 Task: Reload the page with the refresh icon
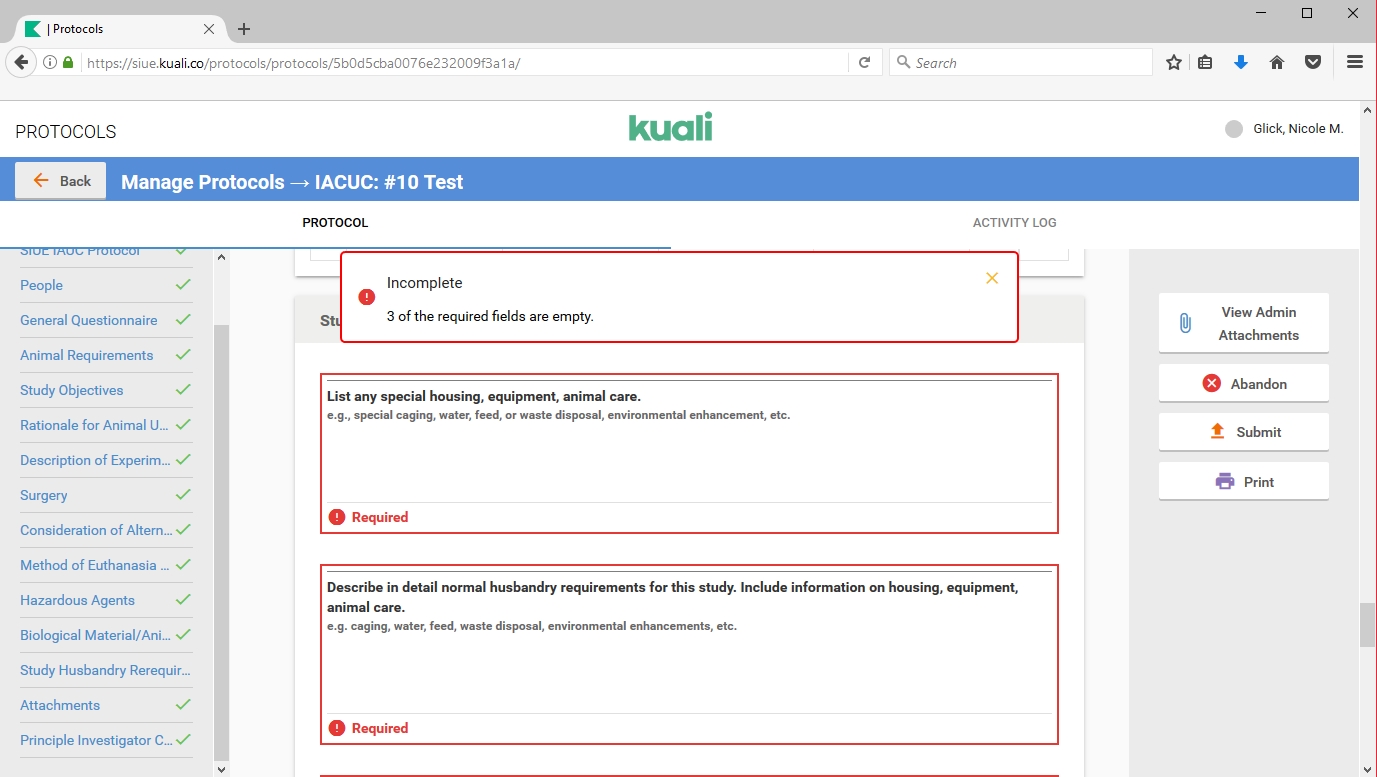[864, 62]
